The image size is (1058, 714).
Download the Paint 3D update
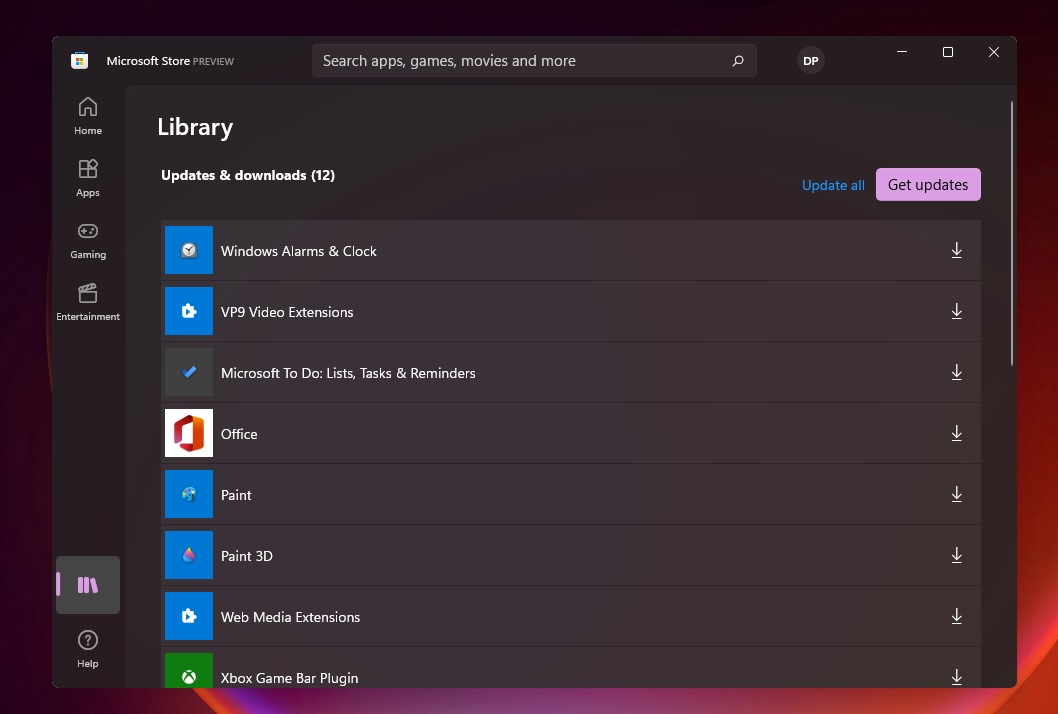pyautogui.click(x=956, y=555)
